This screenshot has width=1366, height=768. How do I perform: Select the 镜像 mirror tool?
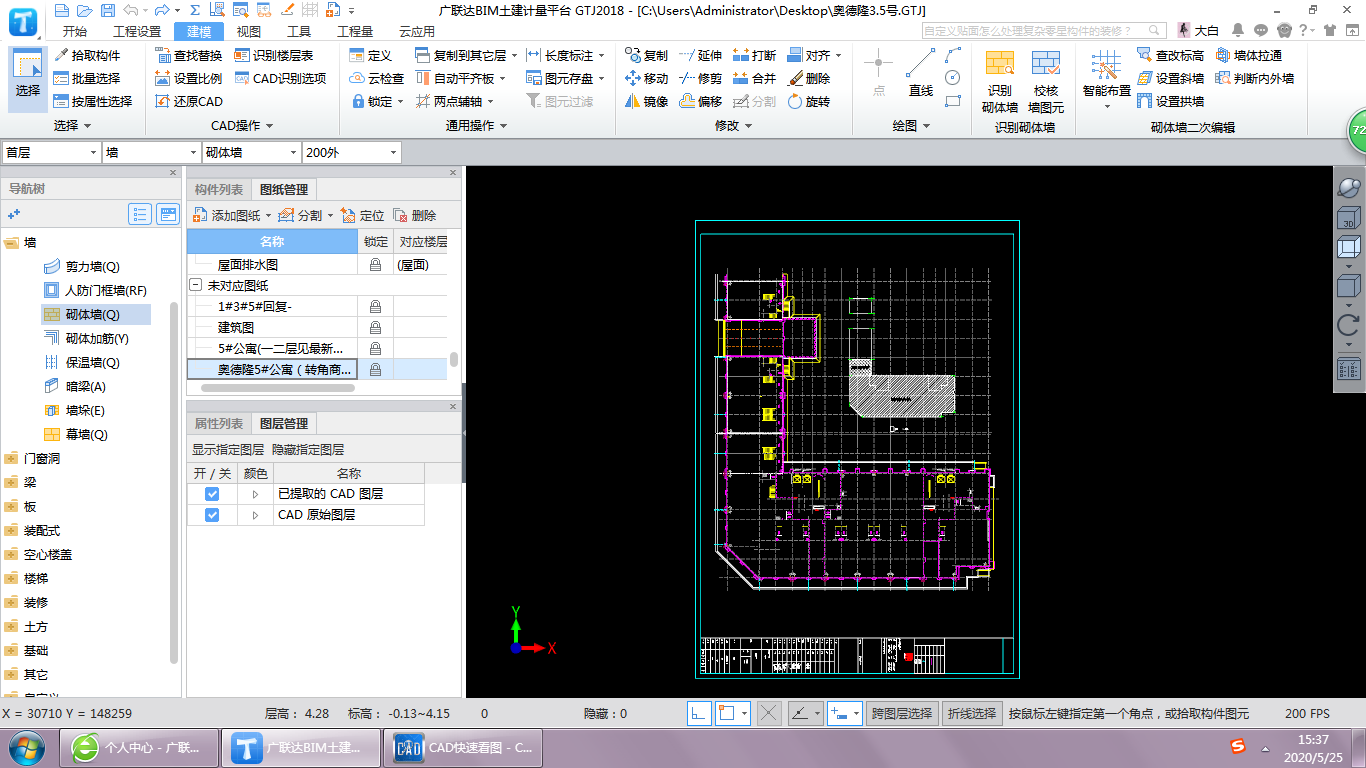coord(646,101)
